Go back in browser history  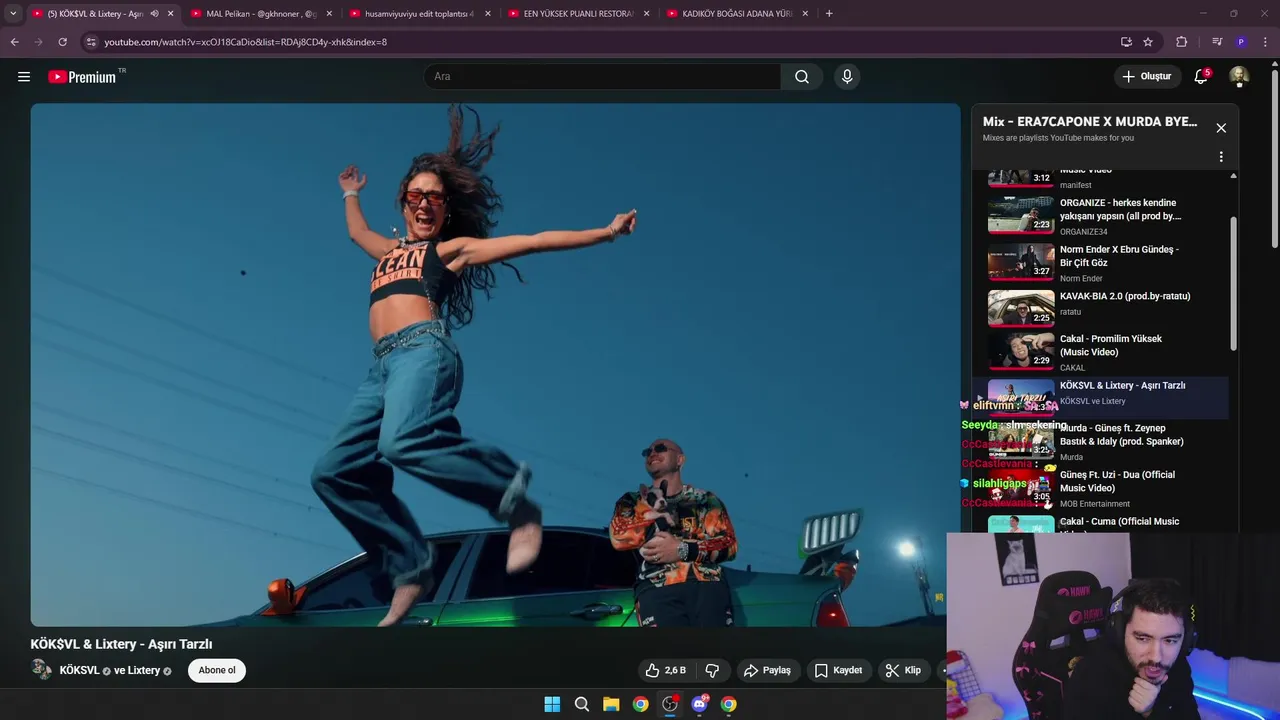click(14, 42)
